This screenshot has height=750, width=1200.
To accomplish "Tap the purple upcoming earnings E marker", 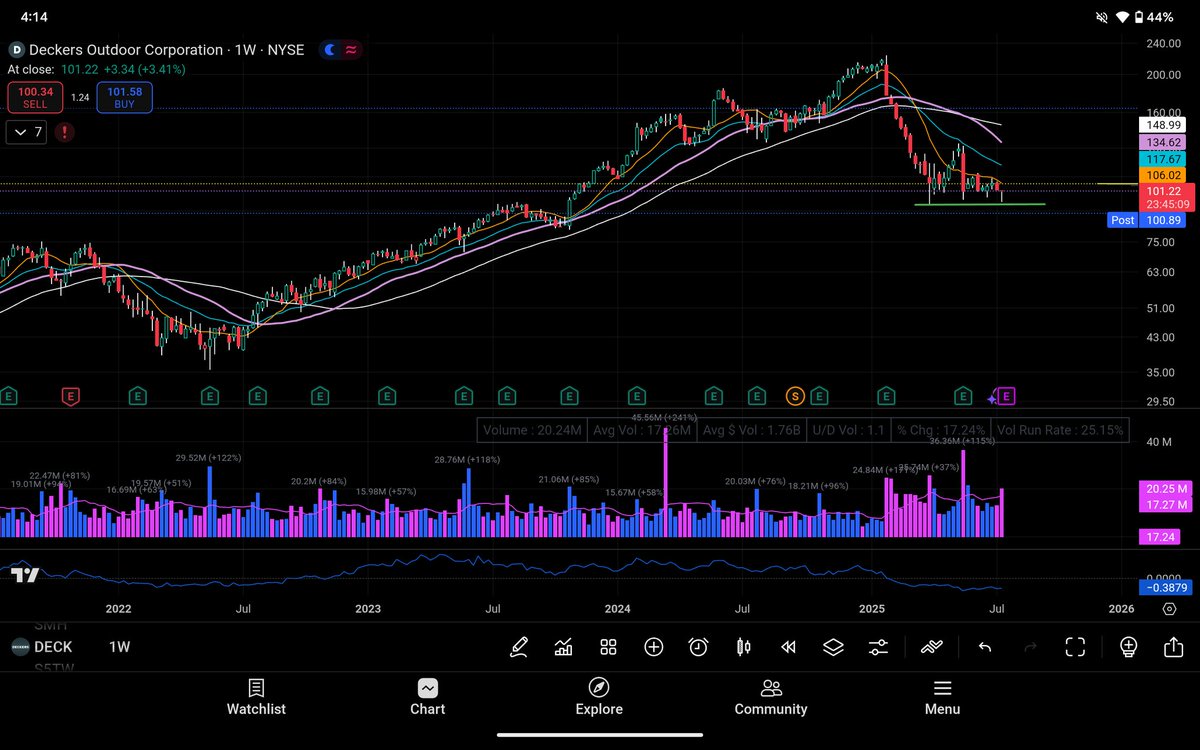I will (x=1006, y=397).
